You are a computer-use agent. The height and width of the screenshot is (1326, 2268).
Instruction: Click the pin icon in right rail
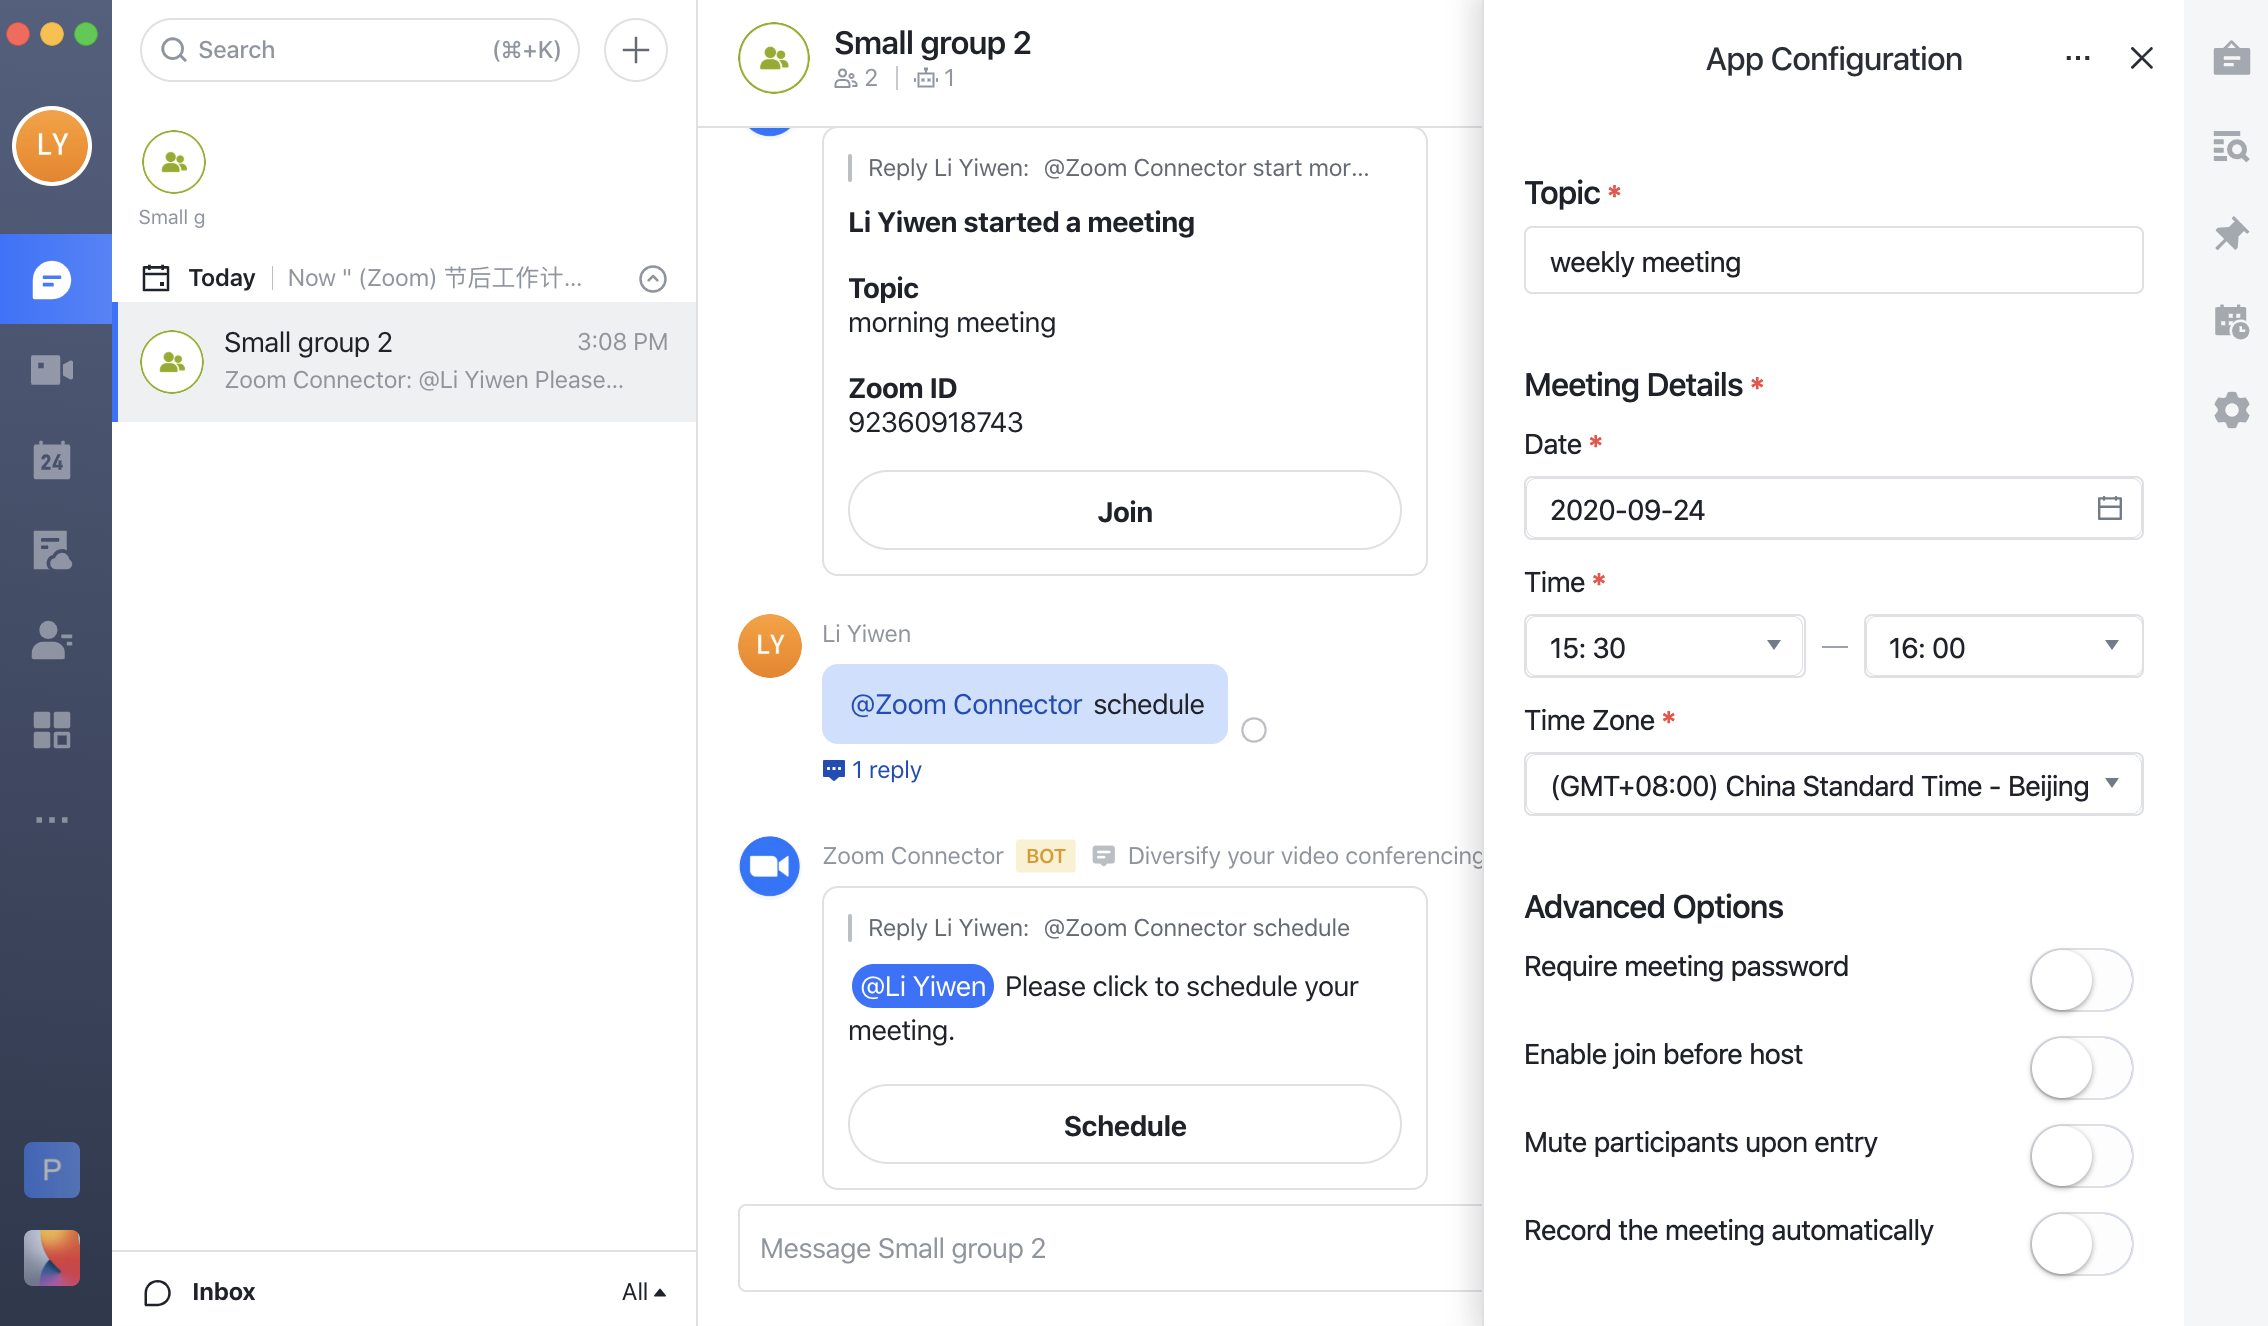pos(2231,235)
